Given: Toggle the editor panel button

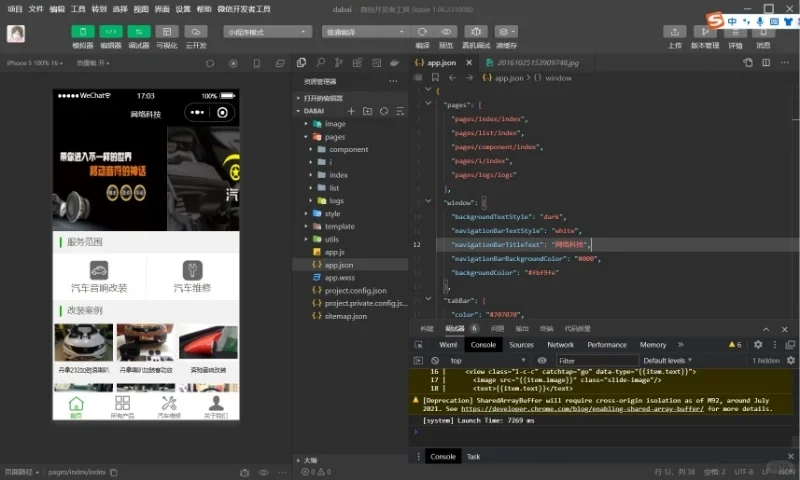Looking at the screenshot, I should tap(111, 32).
